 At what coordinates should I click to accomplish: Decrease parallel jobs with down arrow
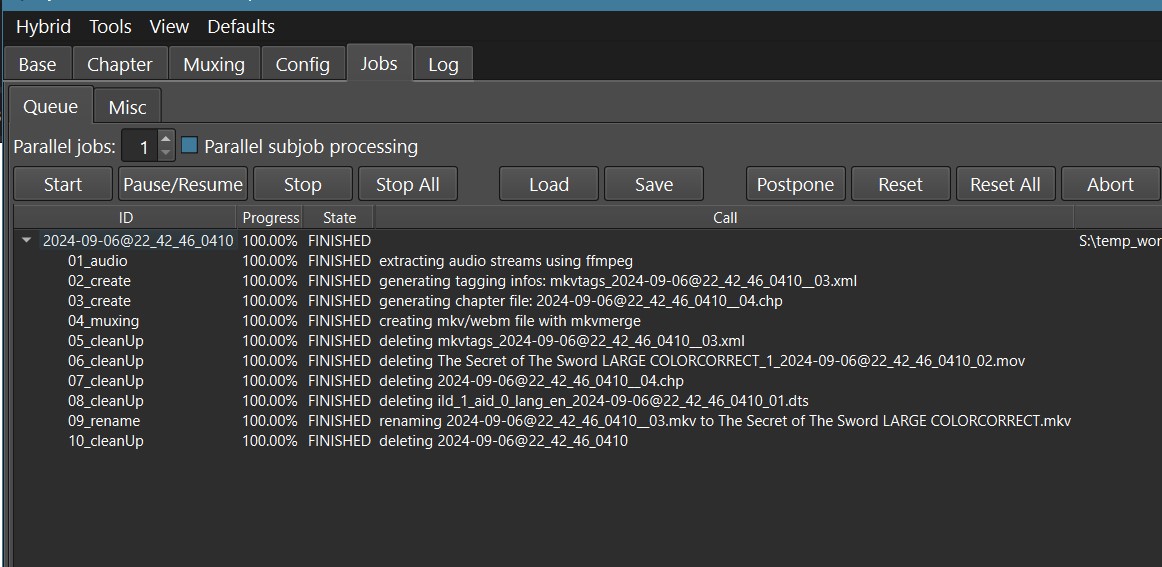166,153
